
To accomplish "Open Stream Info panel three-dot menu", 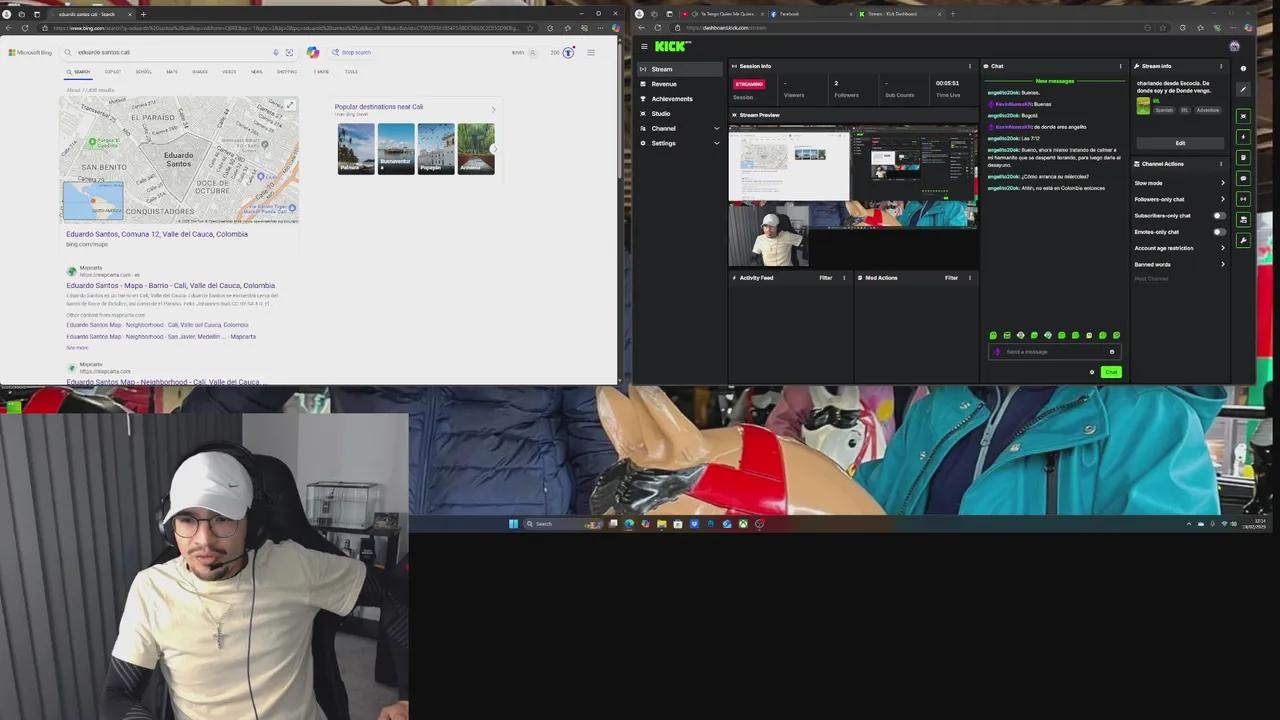I will coord(1221,66).
